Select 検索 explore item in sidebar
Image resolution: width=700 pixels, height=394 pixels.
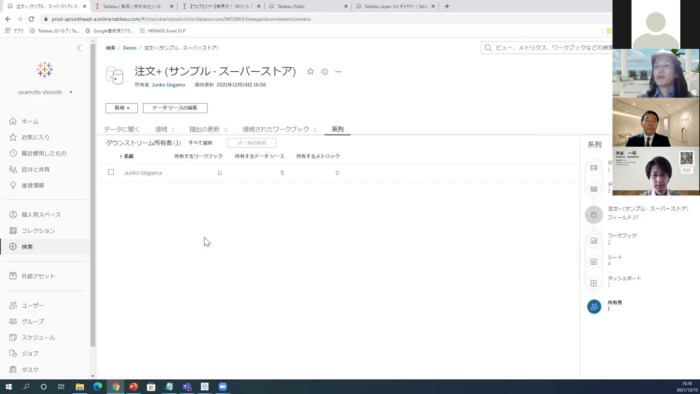point(45,246)
